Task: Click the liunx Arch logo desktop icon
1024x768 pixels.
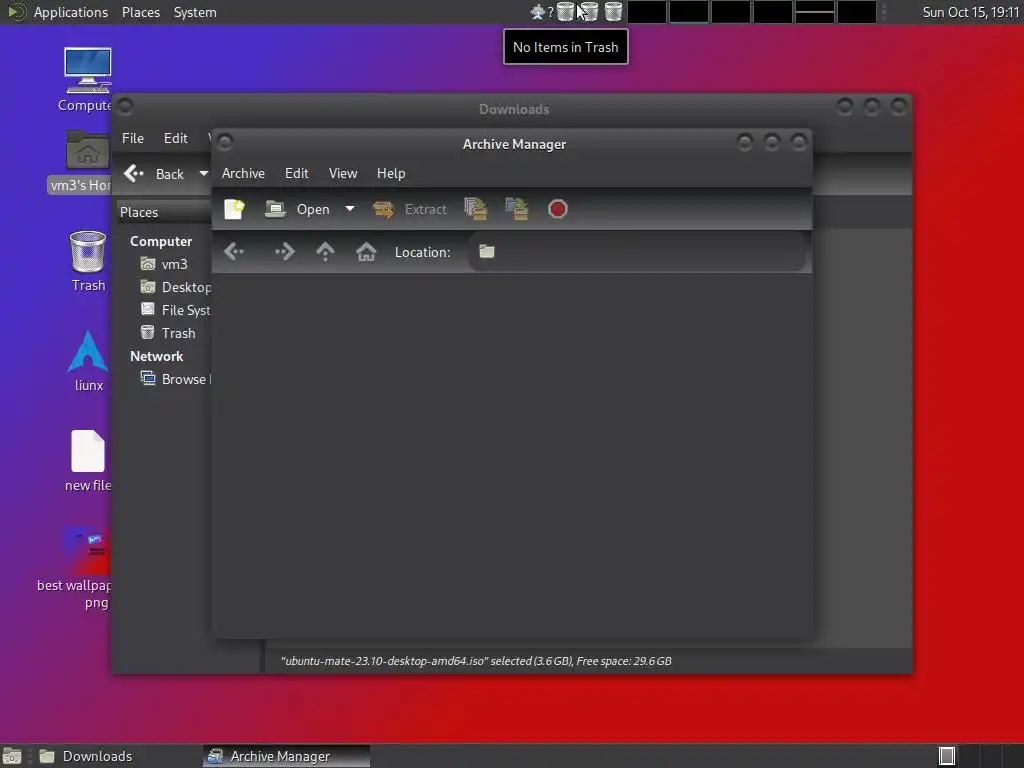Action: pyautogui.click(x=88, y=360)
